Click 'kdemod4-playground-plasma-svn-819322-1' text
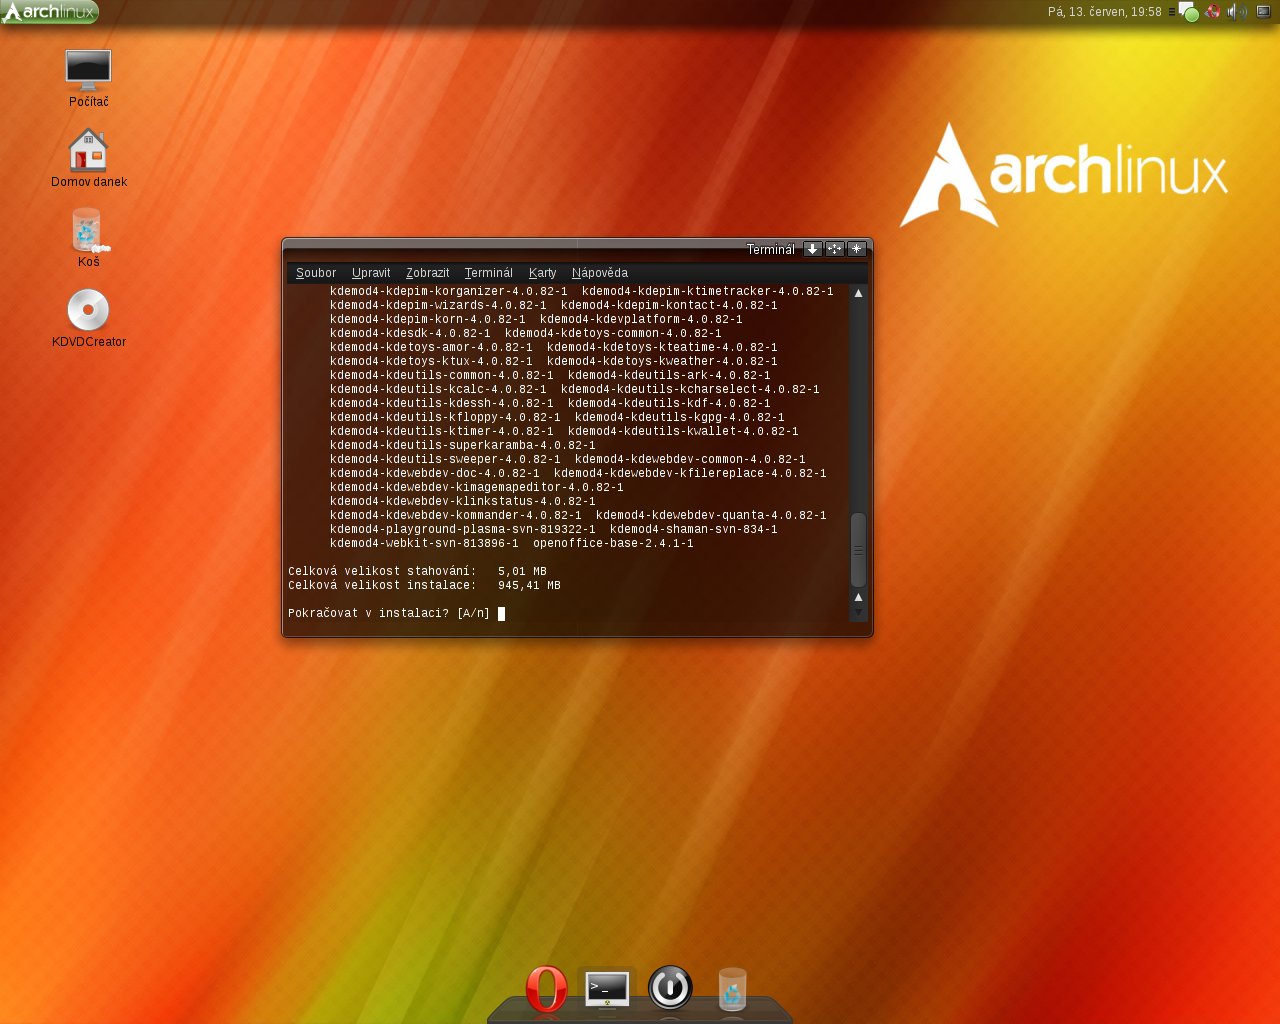The height and width of the screenshot is (1024, 1280). [462, 530]
